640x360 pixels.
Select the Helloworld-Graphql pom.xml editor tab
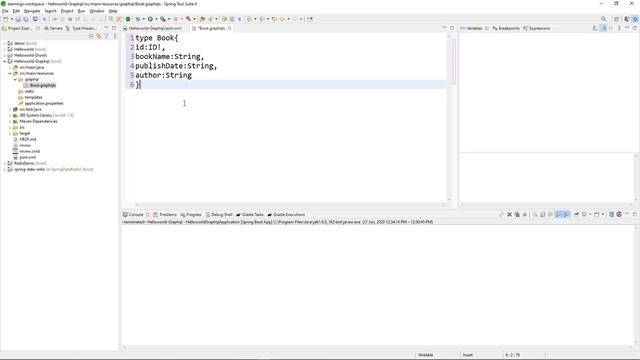tap(153, 29)
